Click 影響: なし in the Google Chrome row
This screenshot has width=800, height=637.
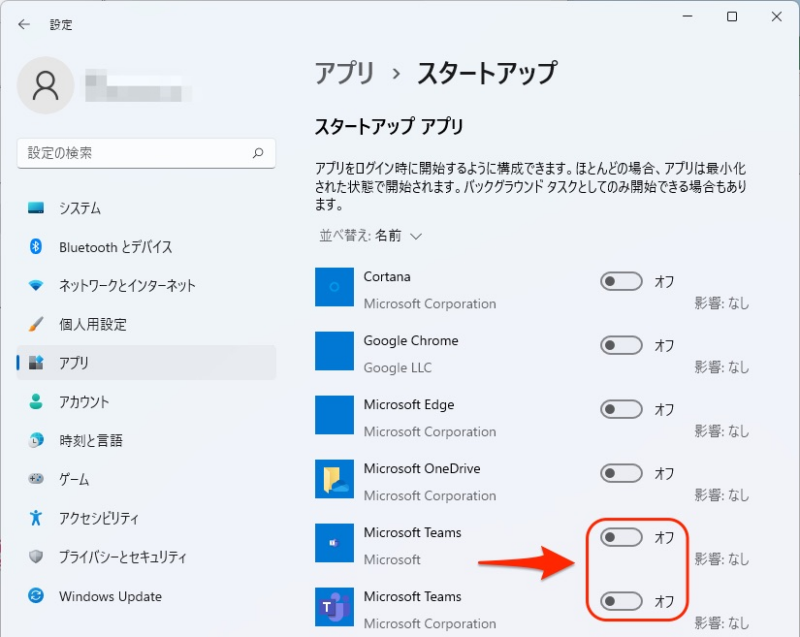click(721, 367)
